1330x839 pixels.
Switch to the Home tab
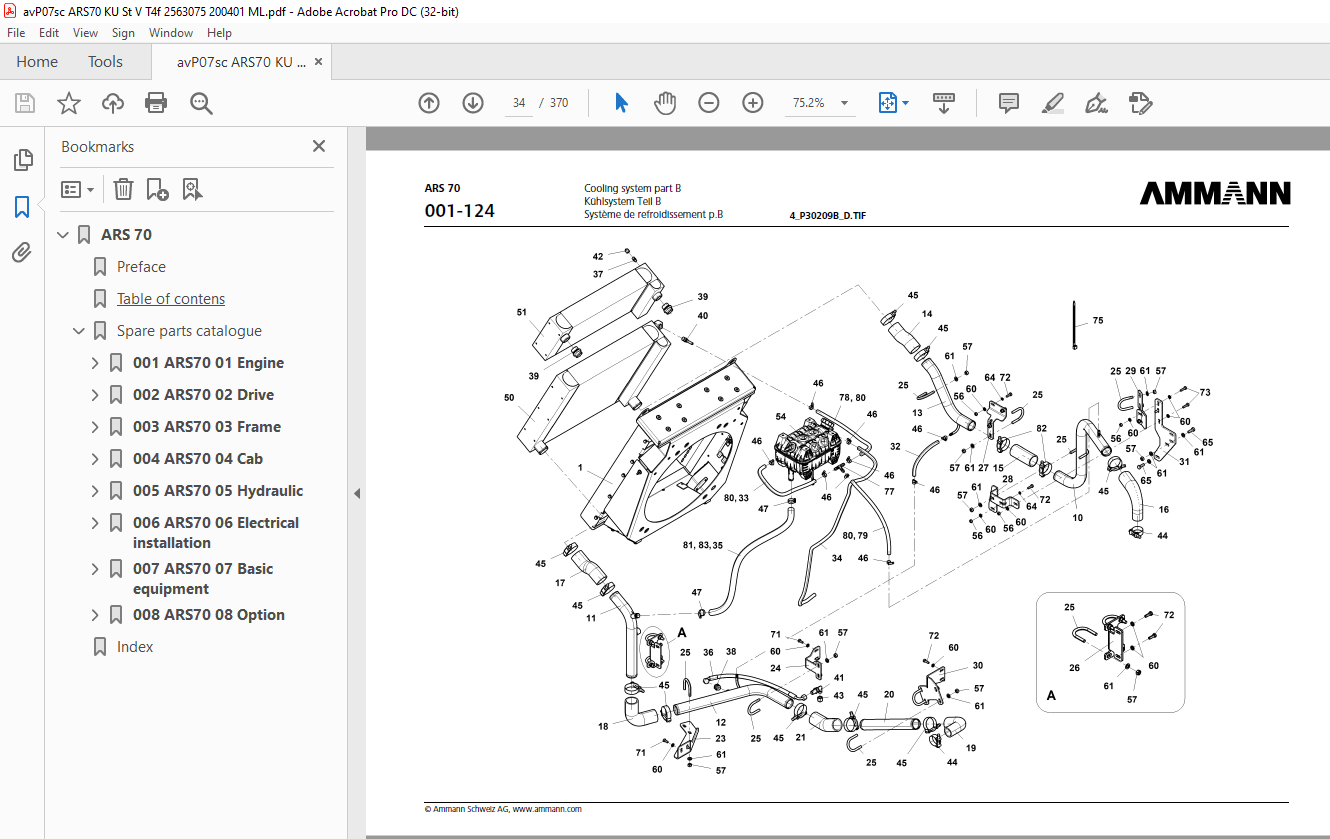point(37,62)
